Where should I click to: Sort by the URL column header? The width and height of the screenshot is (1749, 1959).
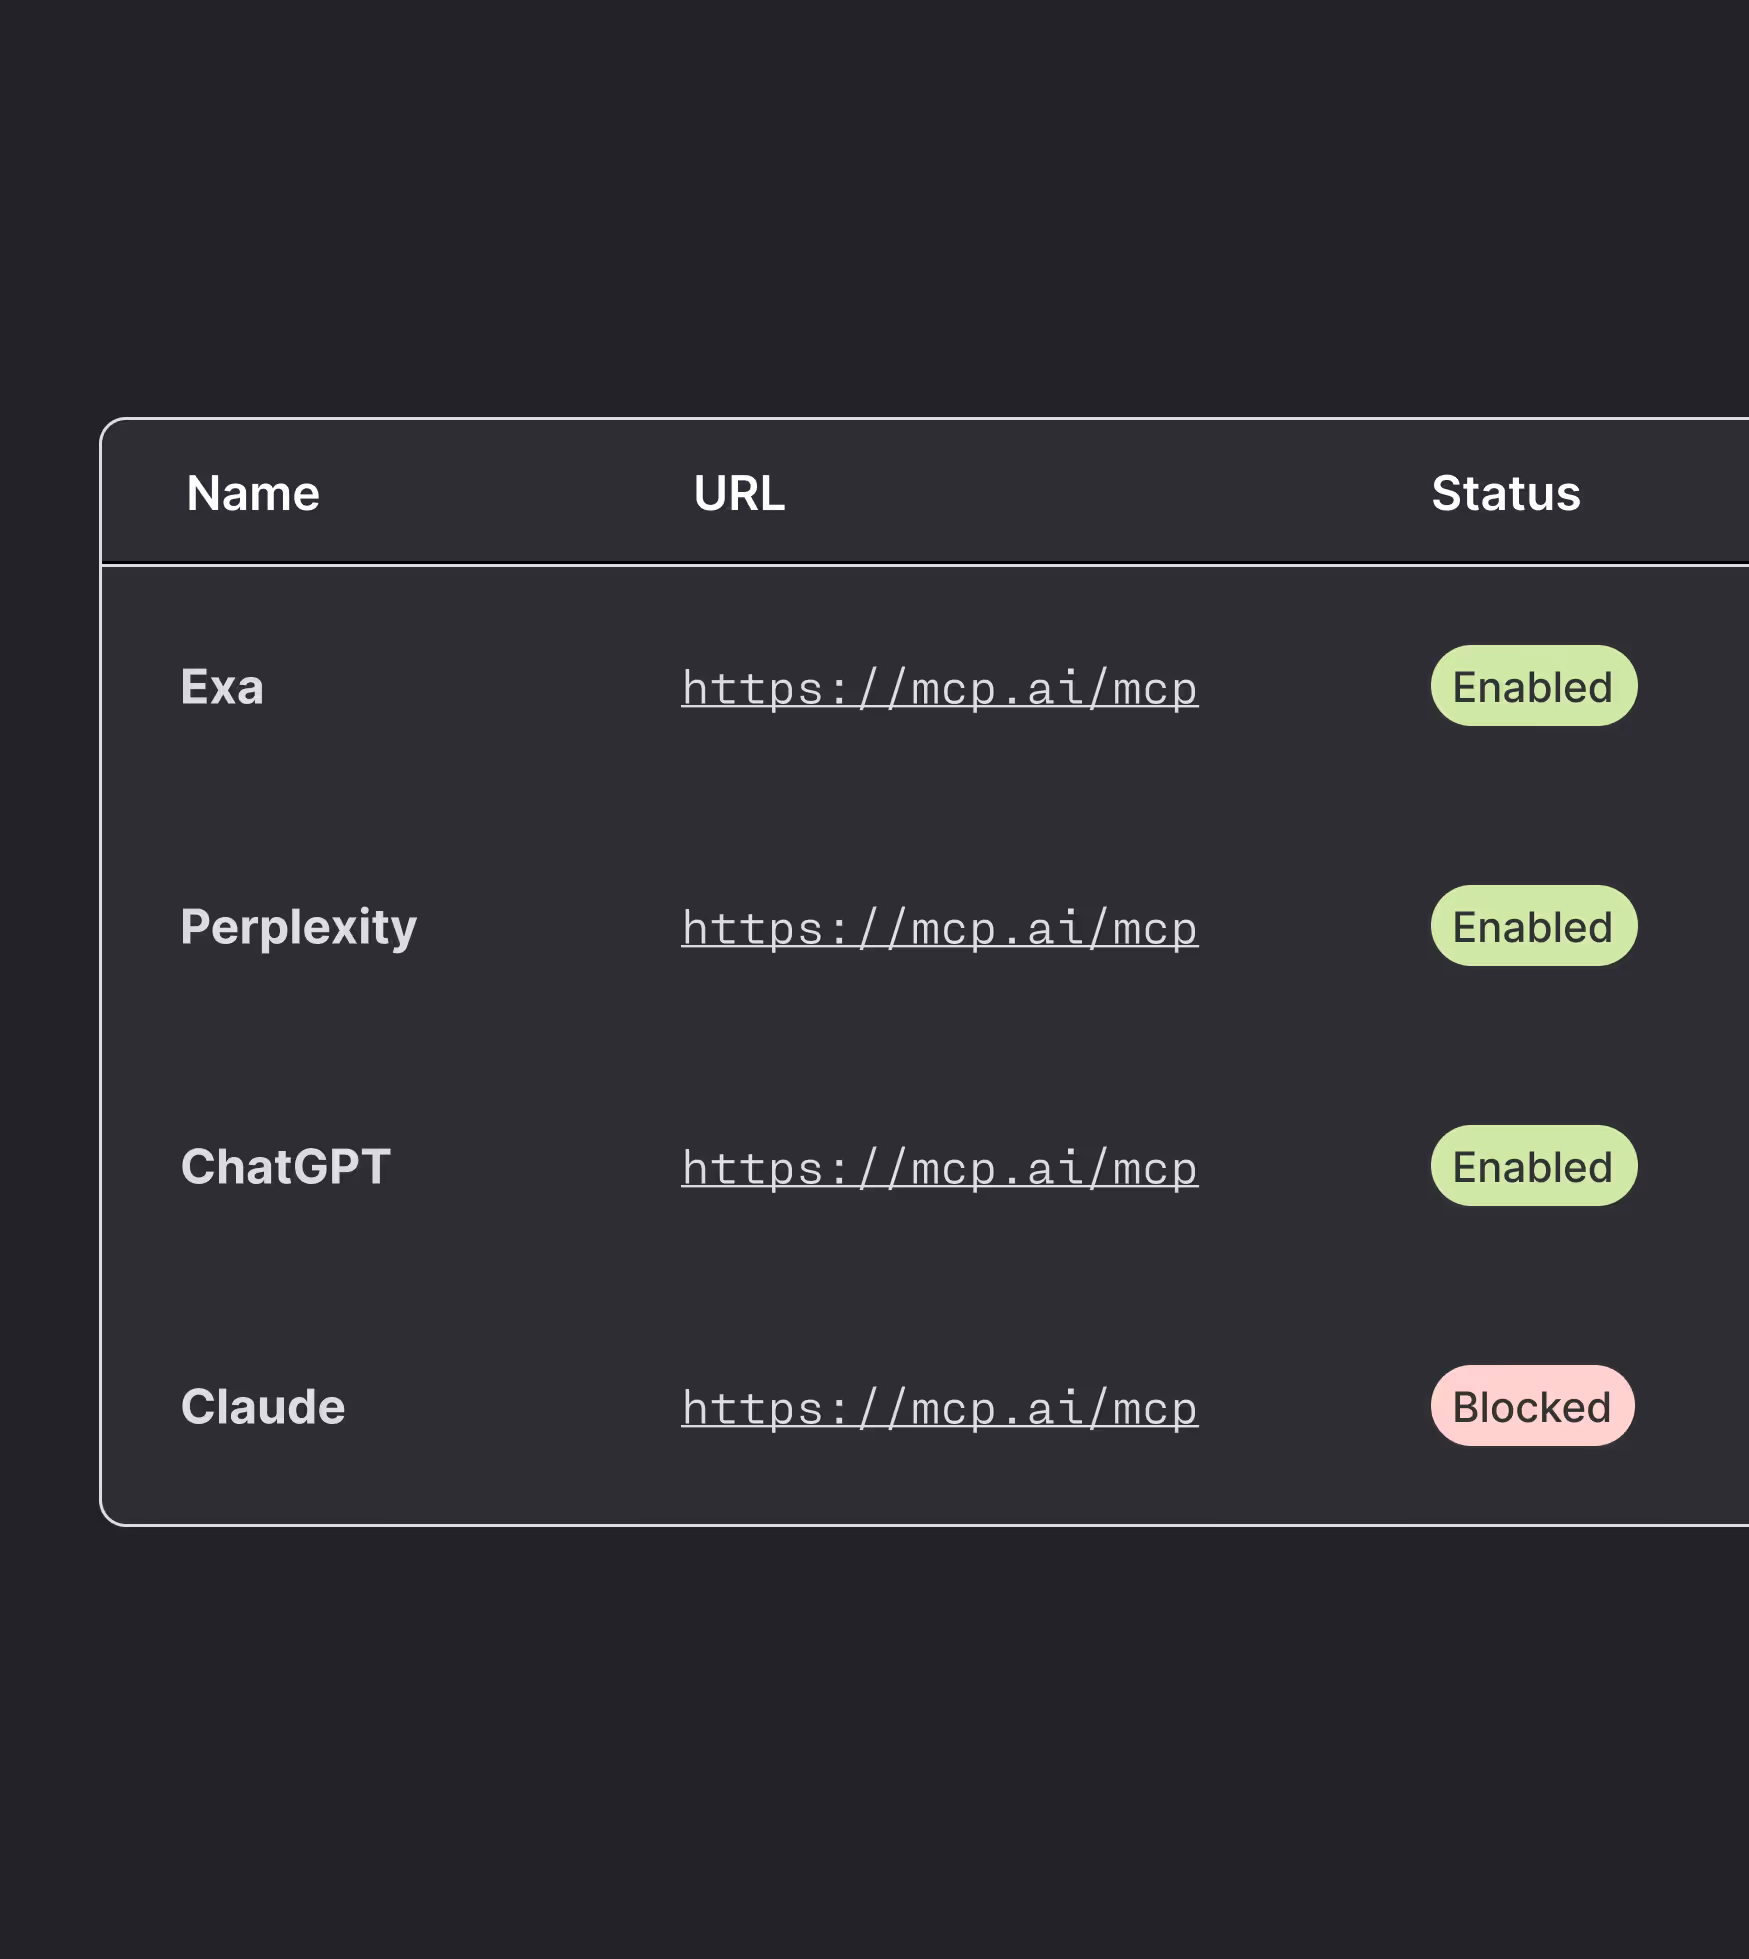[739, 493]
